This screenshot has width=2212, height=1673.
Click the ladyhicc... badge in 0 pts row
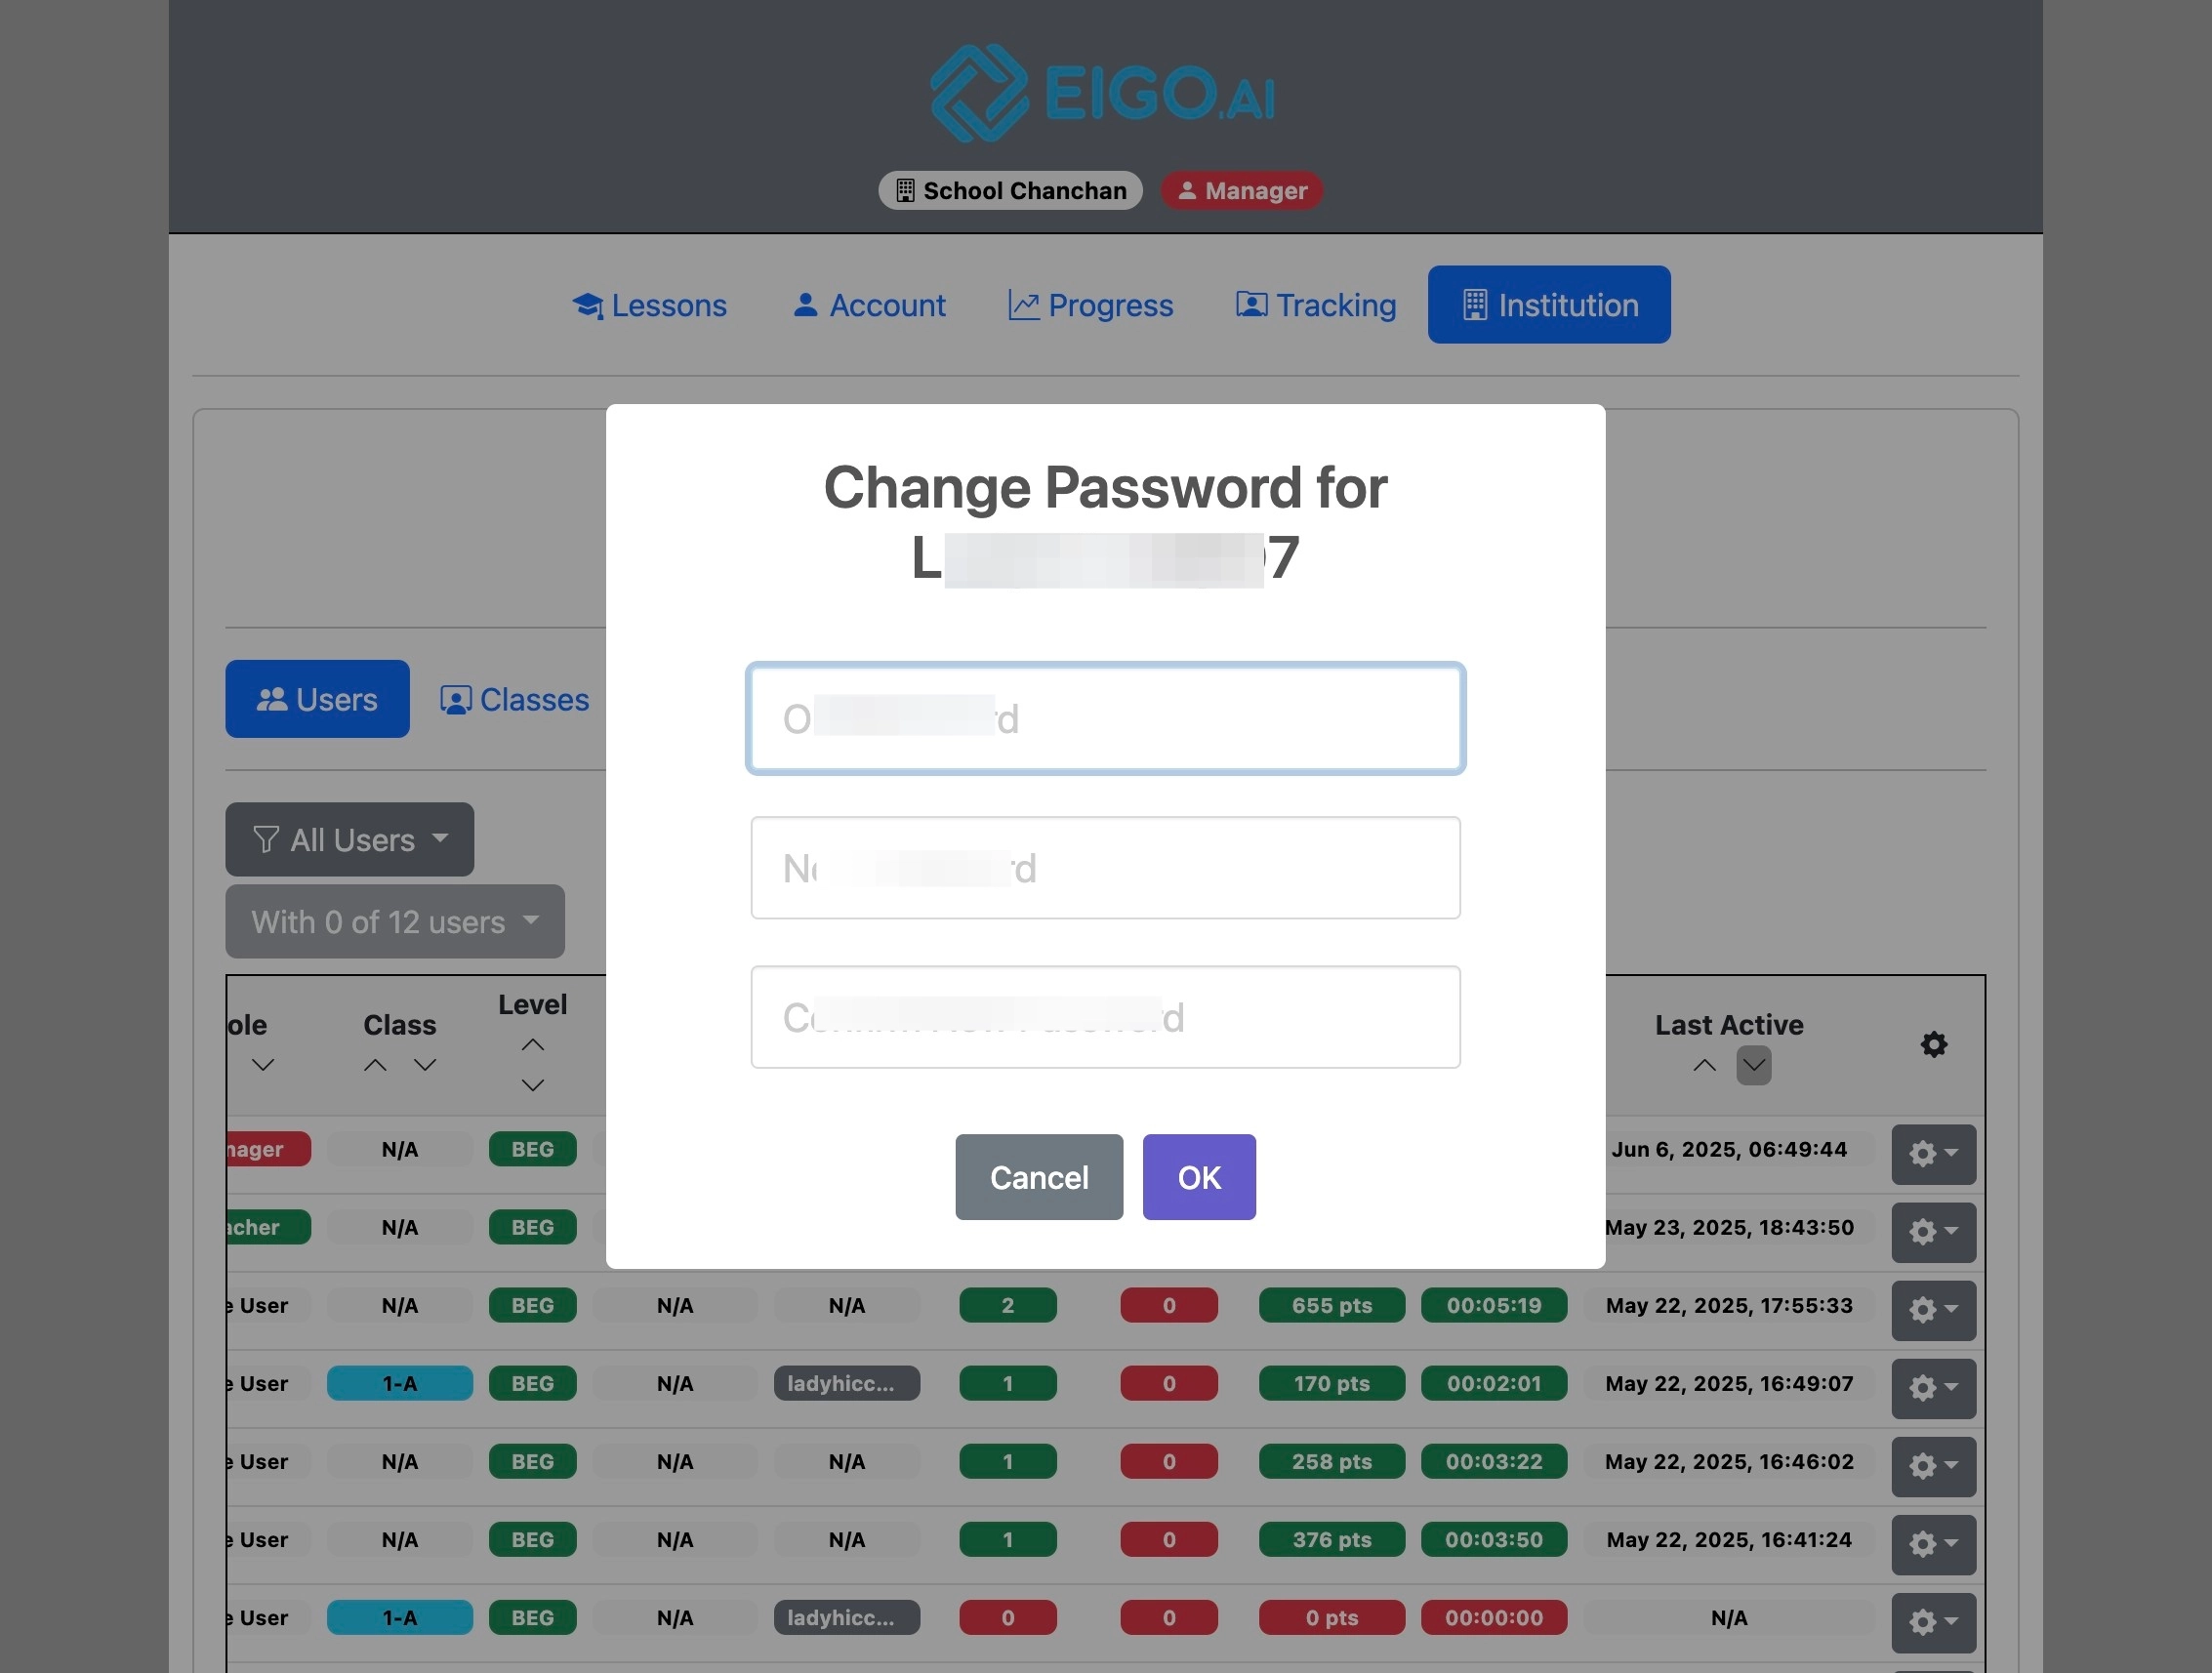847,1617
